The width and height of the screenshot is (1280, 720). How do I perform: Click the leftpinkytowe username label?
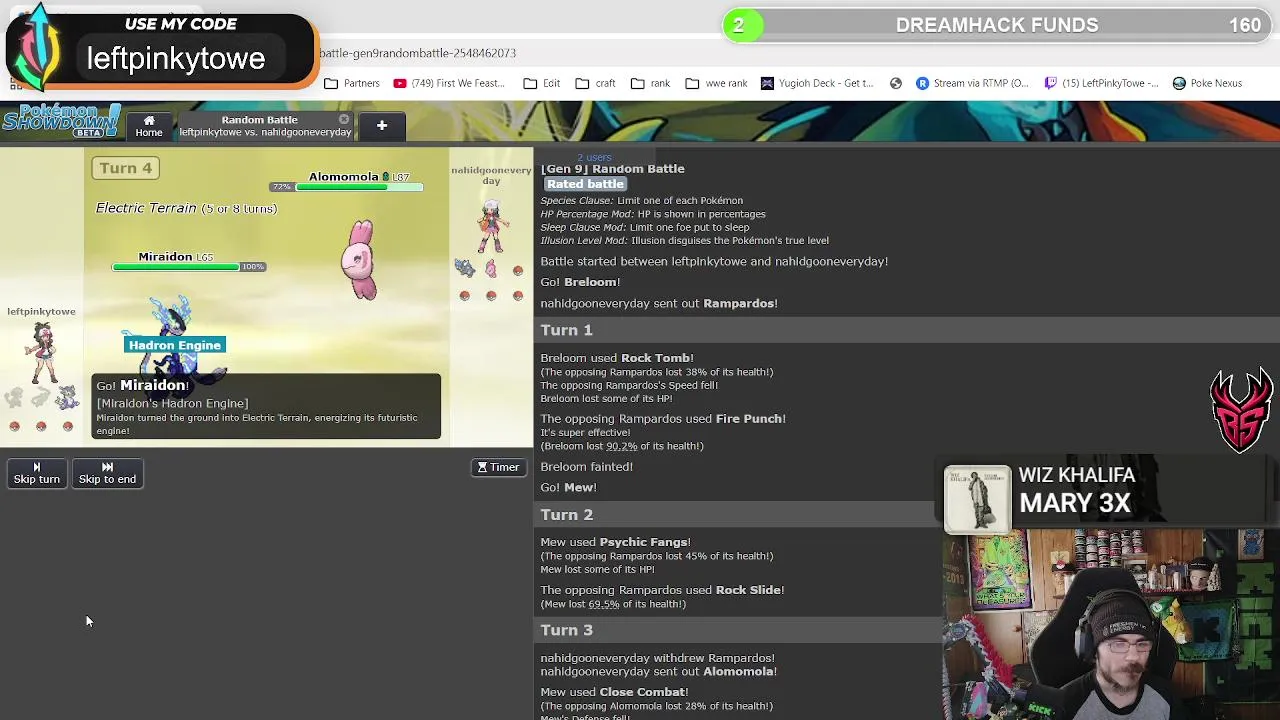tap(41, 312)
